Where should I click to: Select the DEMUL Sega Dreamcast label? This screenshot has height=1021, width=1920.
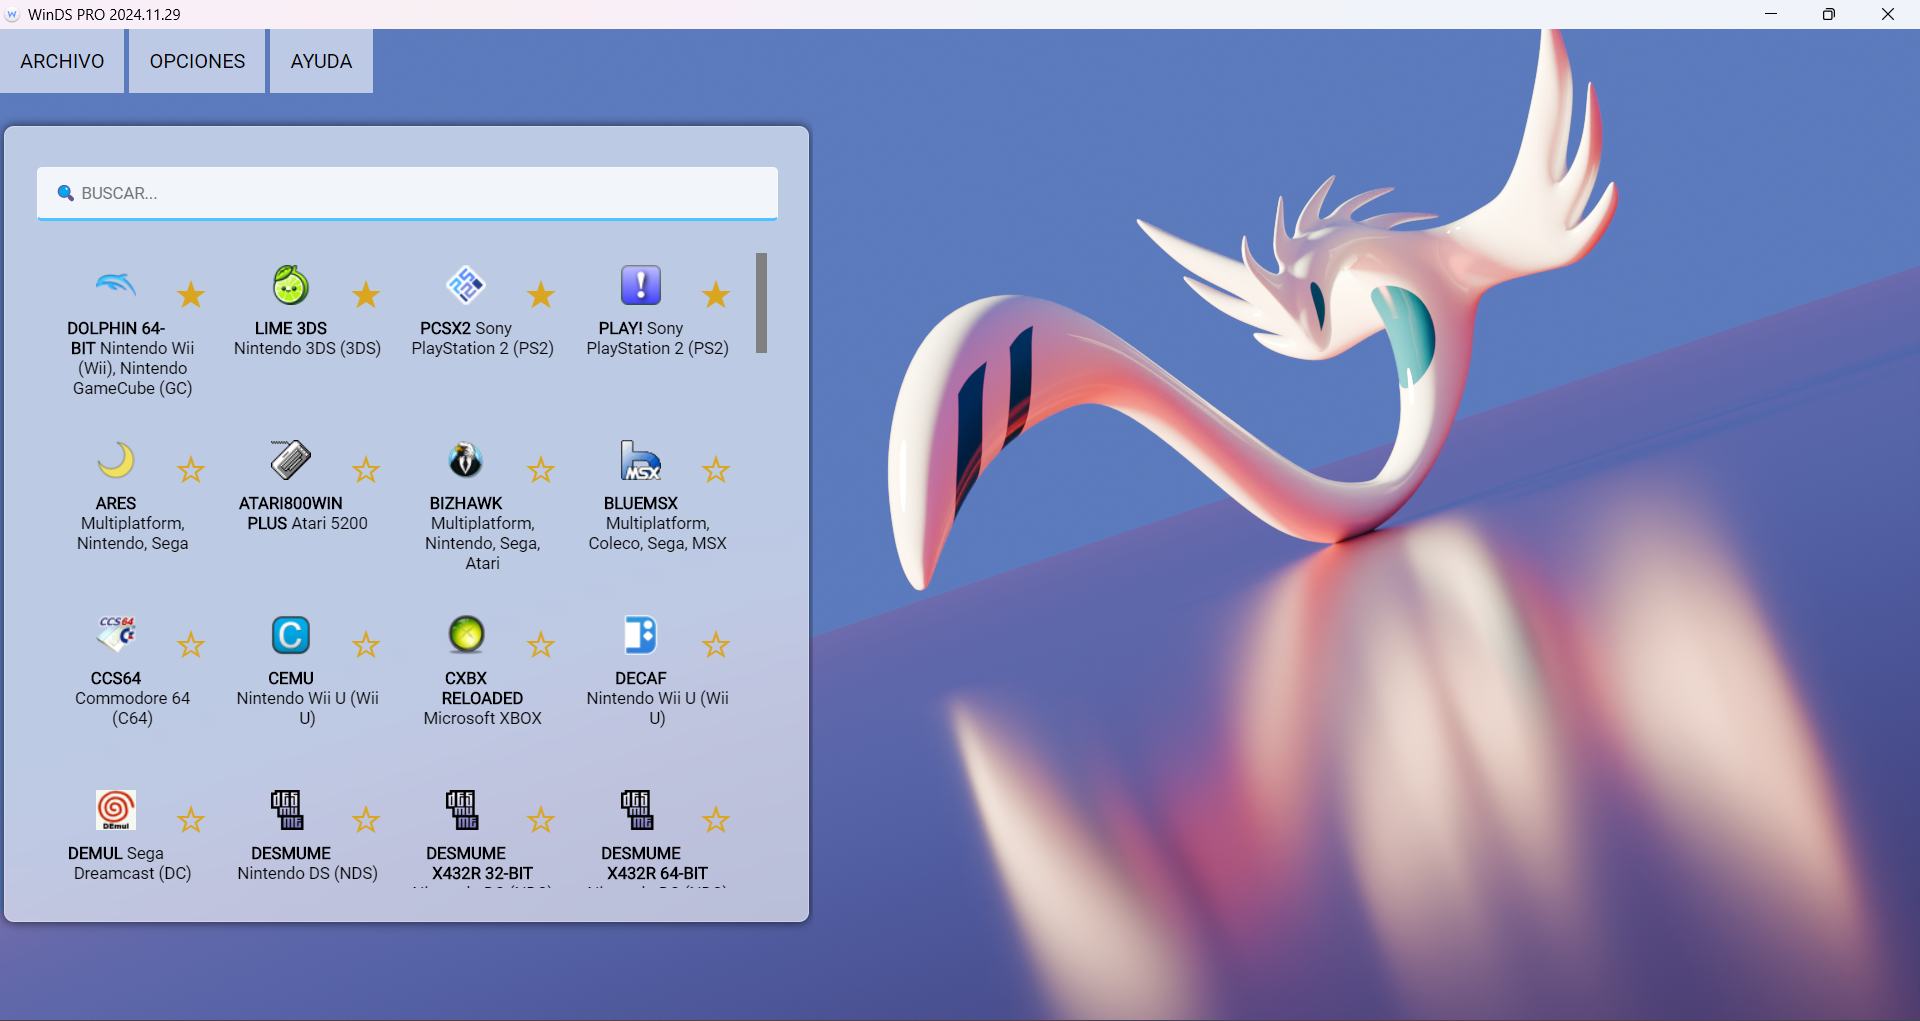[132, 863]
